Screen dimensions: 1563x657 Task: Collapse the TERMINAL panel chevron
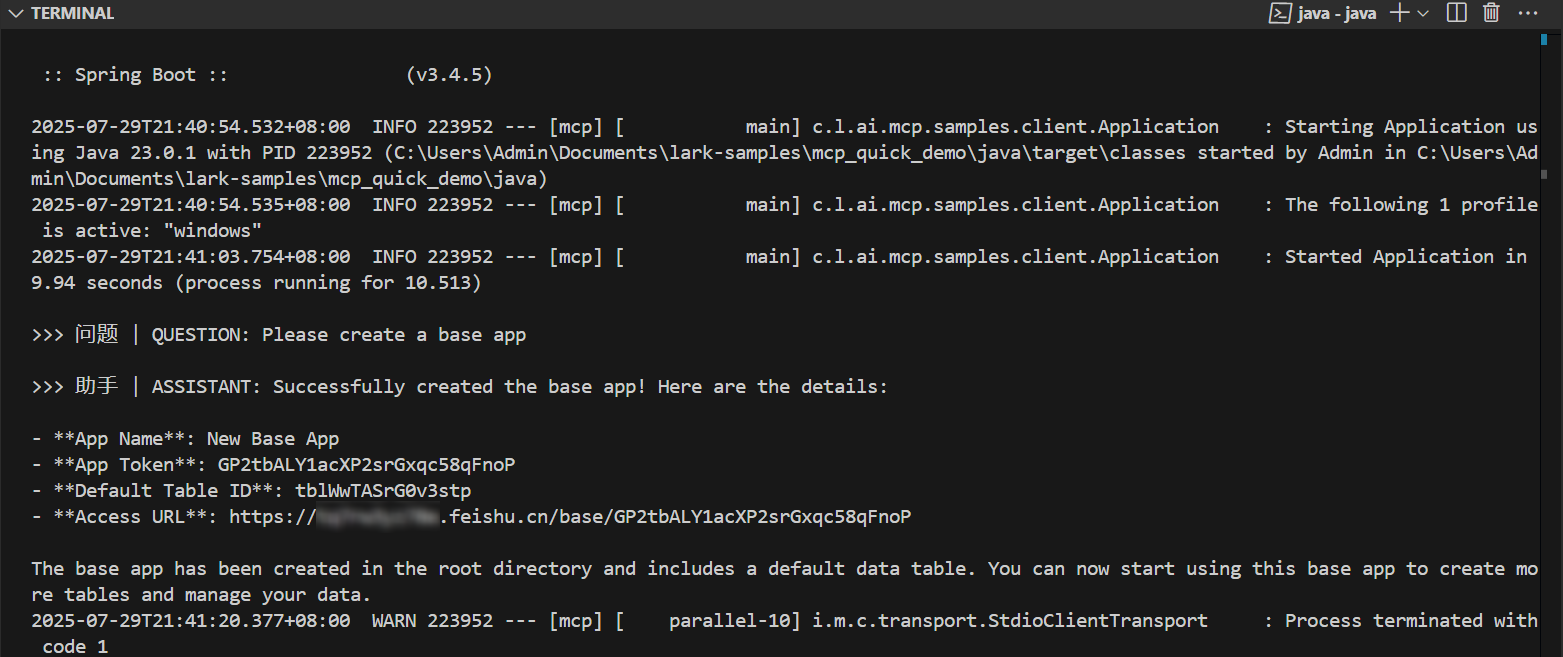[15, 13]
